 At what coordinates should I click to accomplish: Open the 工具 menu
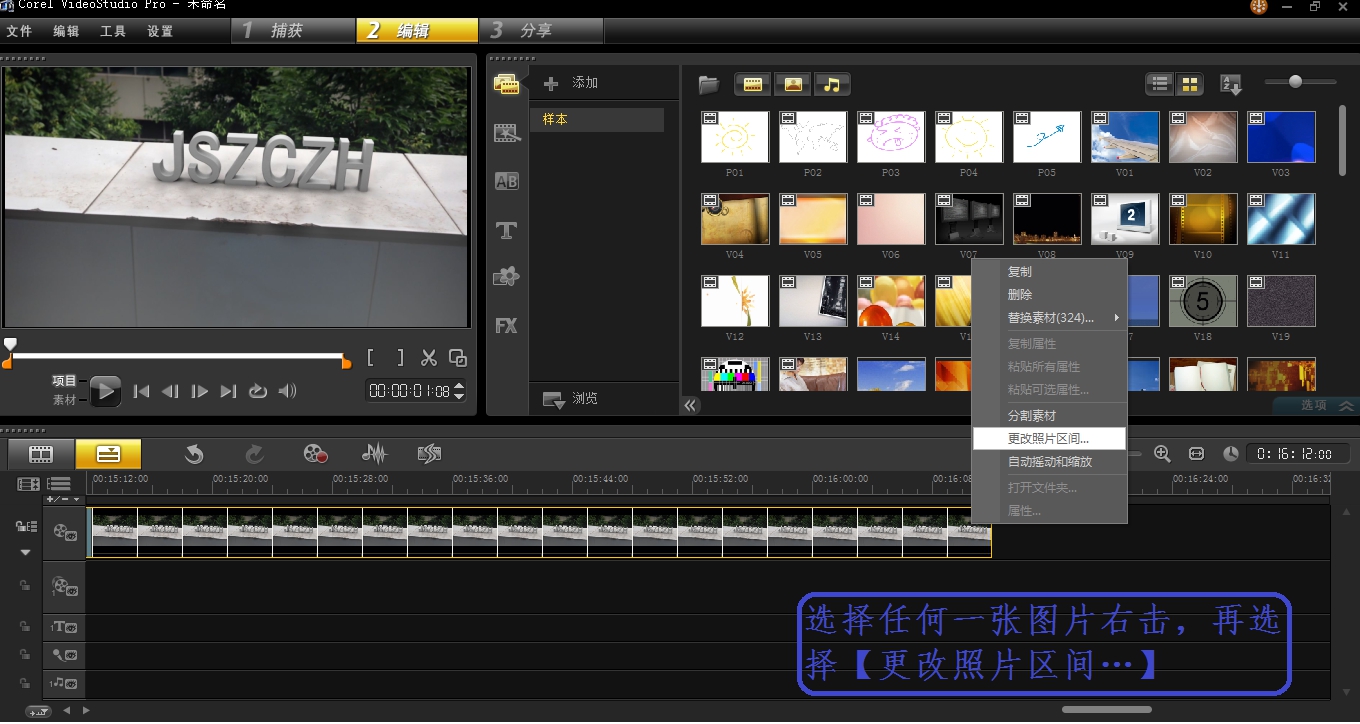pyautogui.click(x=113, y=31)
